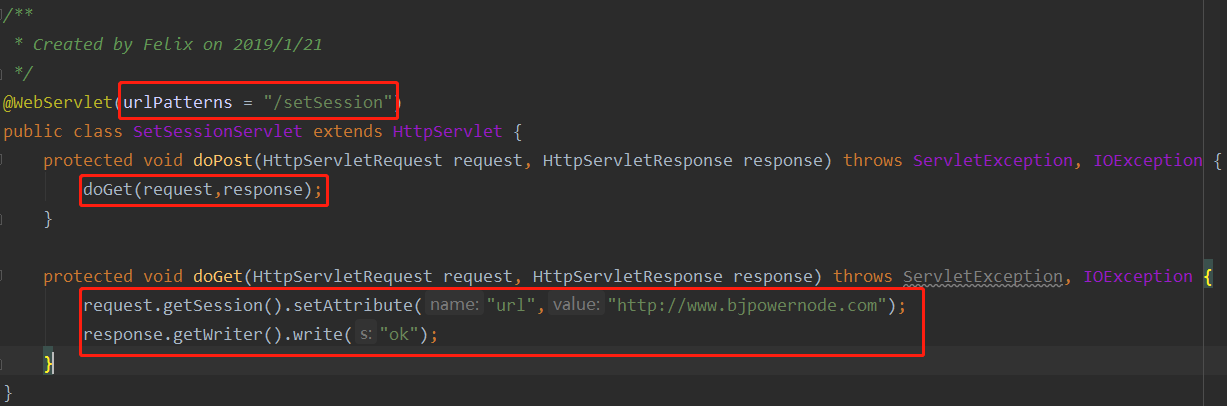The image size is (1227, 406).
Task: Click the "ok" string in write call
Action: pyautogui.click(x=400, y=334)
